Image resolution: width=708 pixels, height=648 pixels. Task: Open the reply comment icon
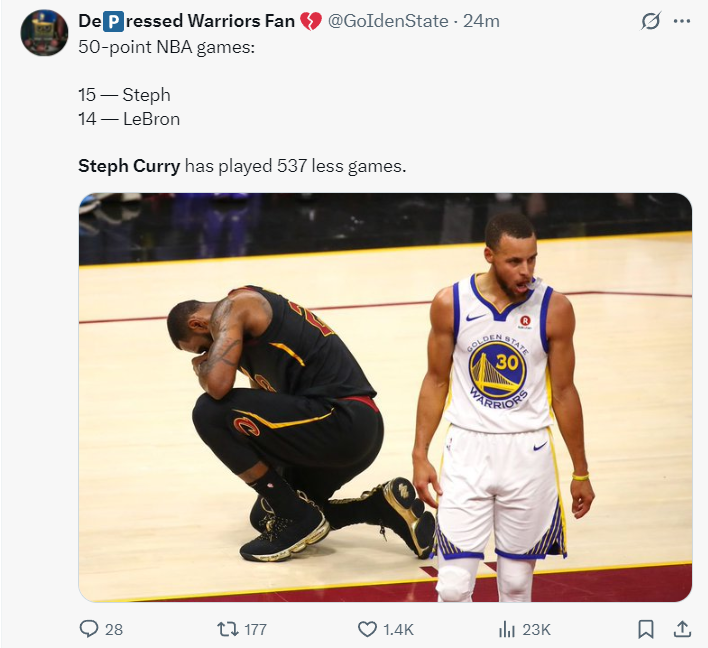coord(88,629)
